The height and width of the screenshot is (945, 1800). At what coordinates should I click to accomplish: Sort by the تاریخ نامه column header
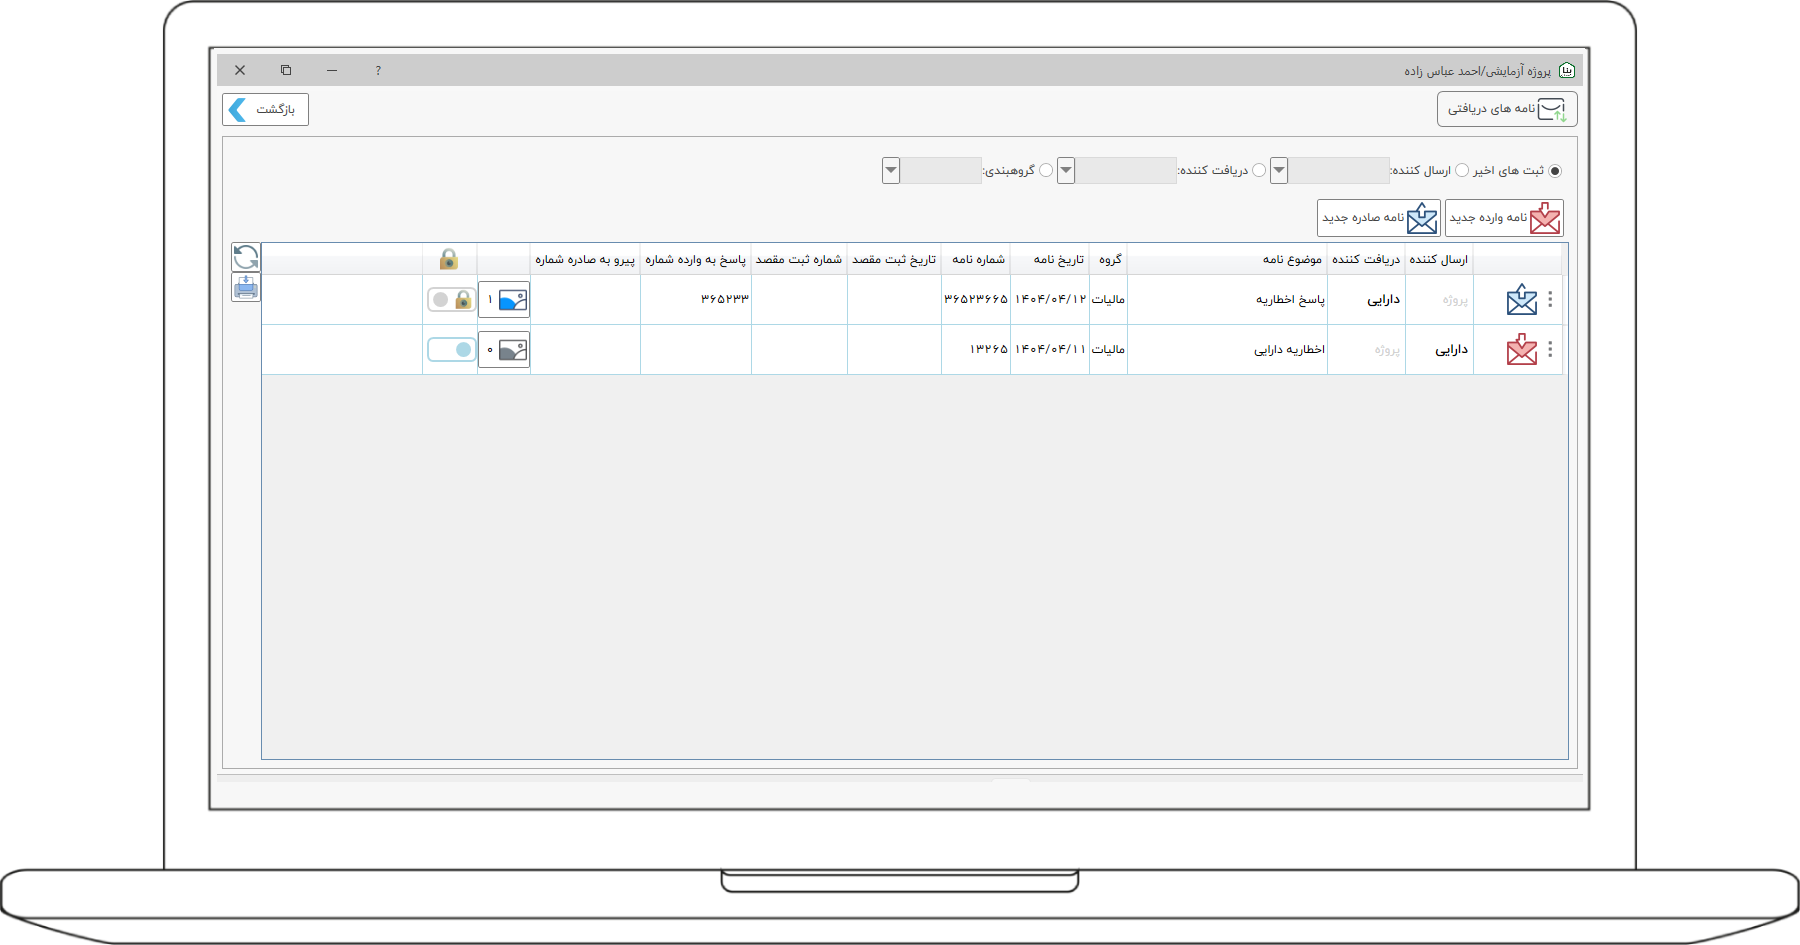click(1058, 260)
